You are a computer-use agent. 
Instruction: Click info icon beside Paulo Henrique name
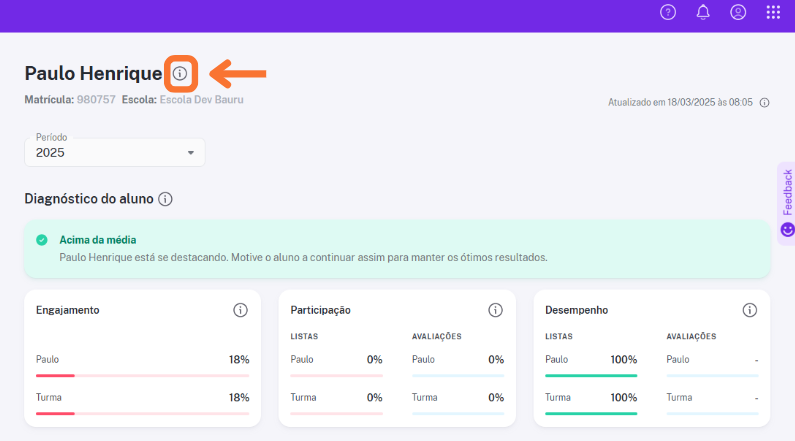(180, 73)
